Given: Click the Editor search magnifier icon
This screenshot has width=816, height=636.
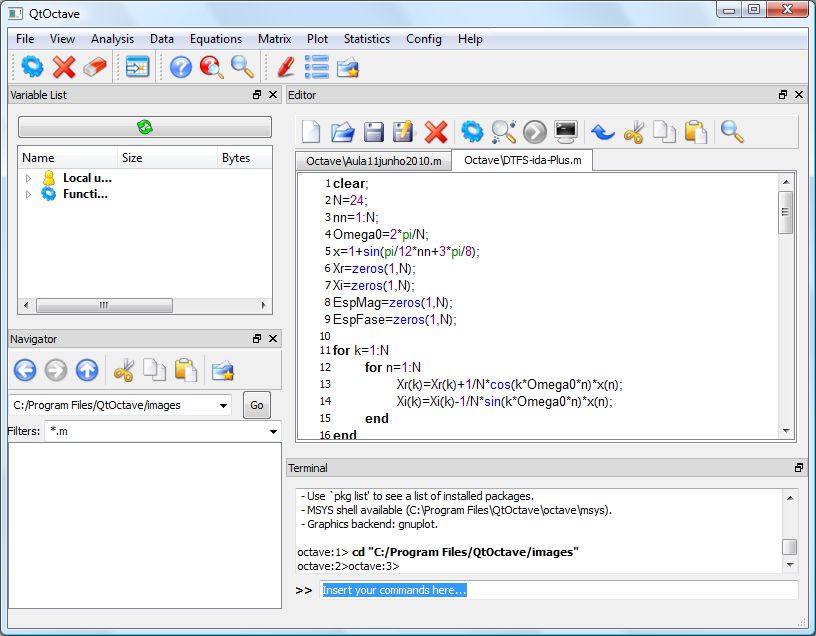Looking at the screenshot, I should (x=732, y=132).
